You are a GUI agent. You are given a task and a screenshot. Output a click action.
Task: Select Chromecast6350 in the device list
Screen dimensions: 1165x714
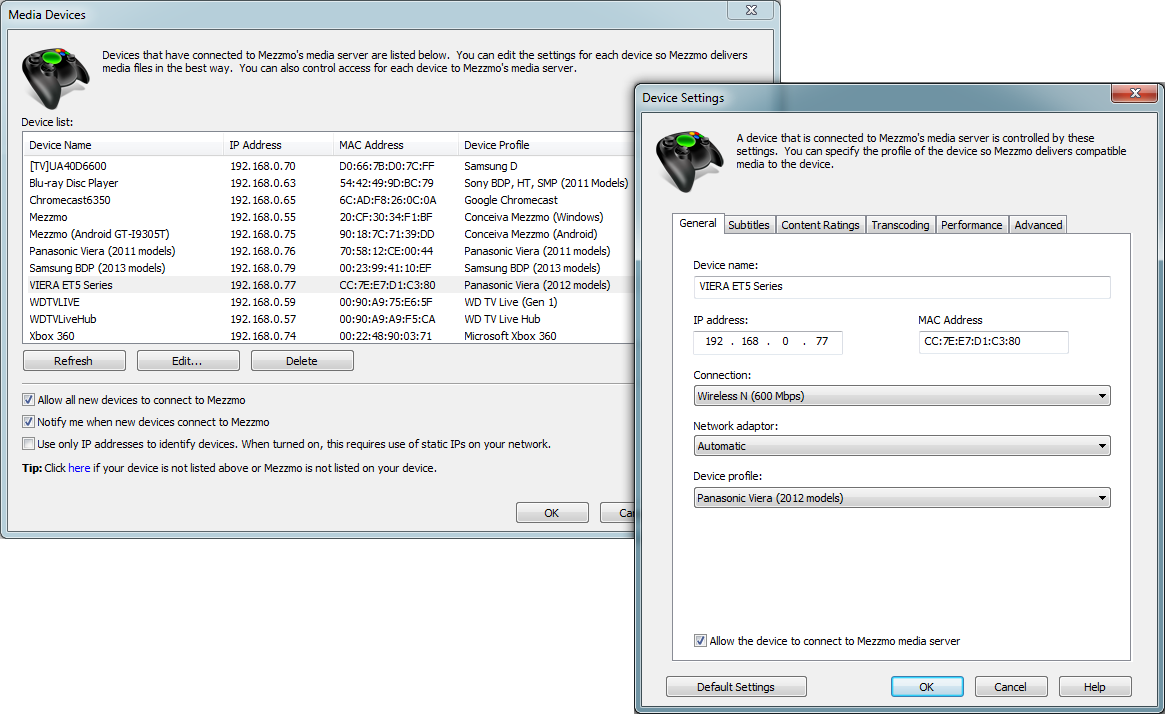[x=70, y=200]
